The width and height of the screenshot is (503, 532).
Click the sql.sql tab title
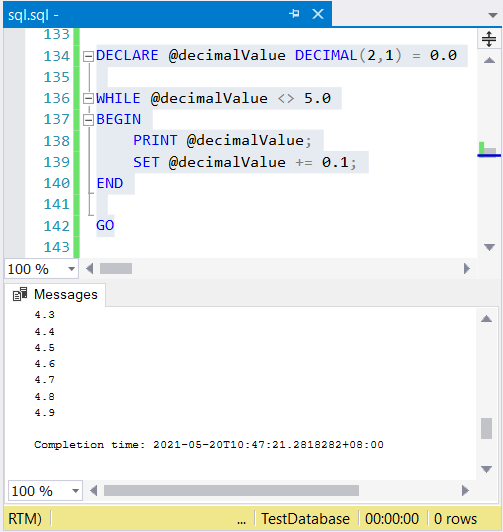(x=33, y=15)
